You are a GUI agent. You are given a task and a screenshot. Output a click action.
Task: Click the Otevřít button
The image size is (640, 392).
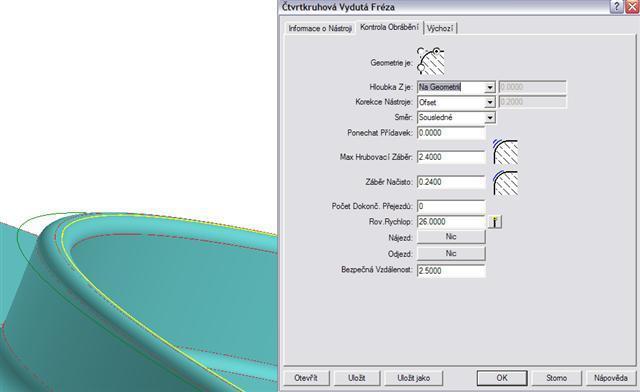coord(306,378)
